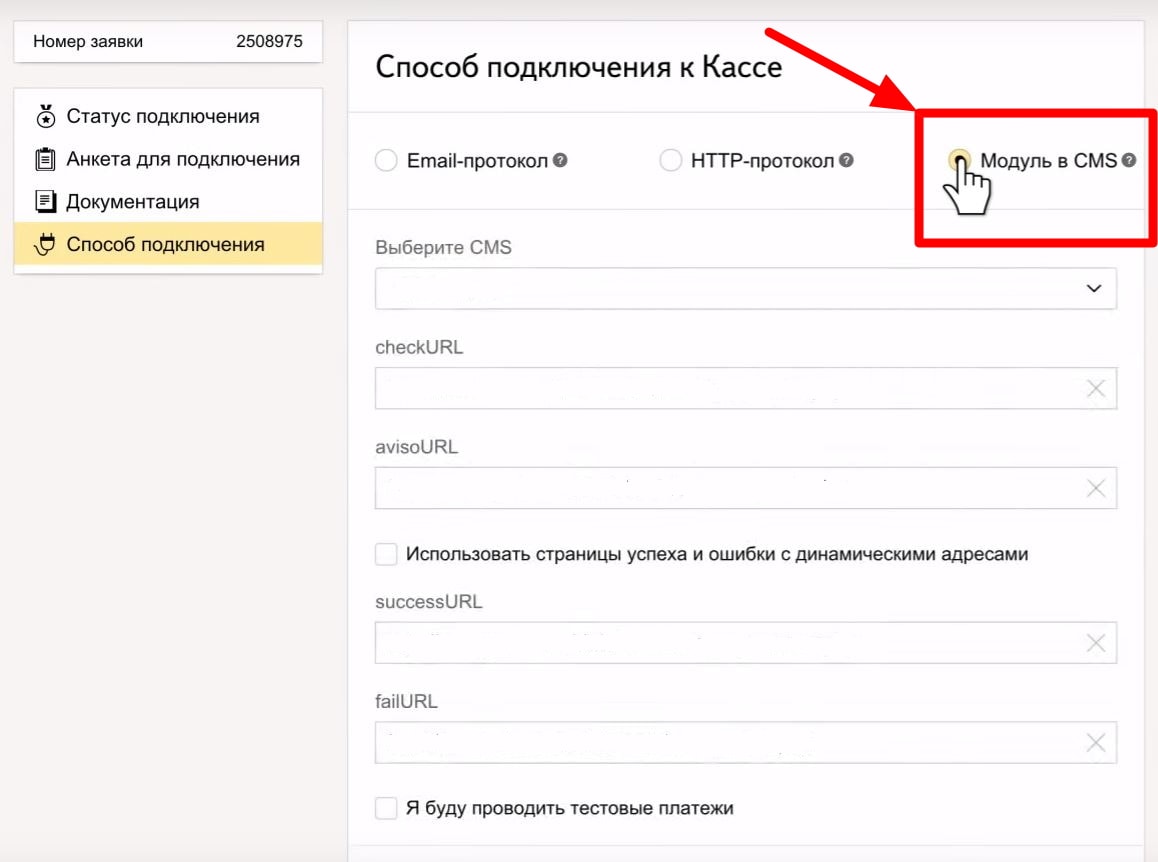Open Способ подключения menu item
1158x862 pixels.
click(x=168, y=244)
